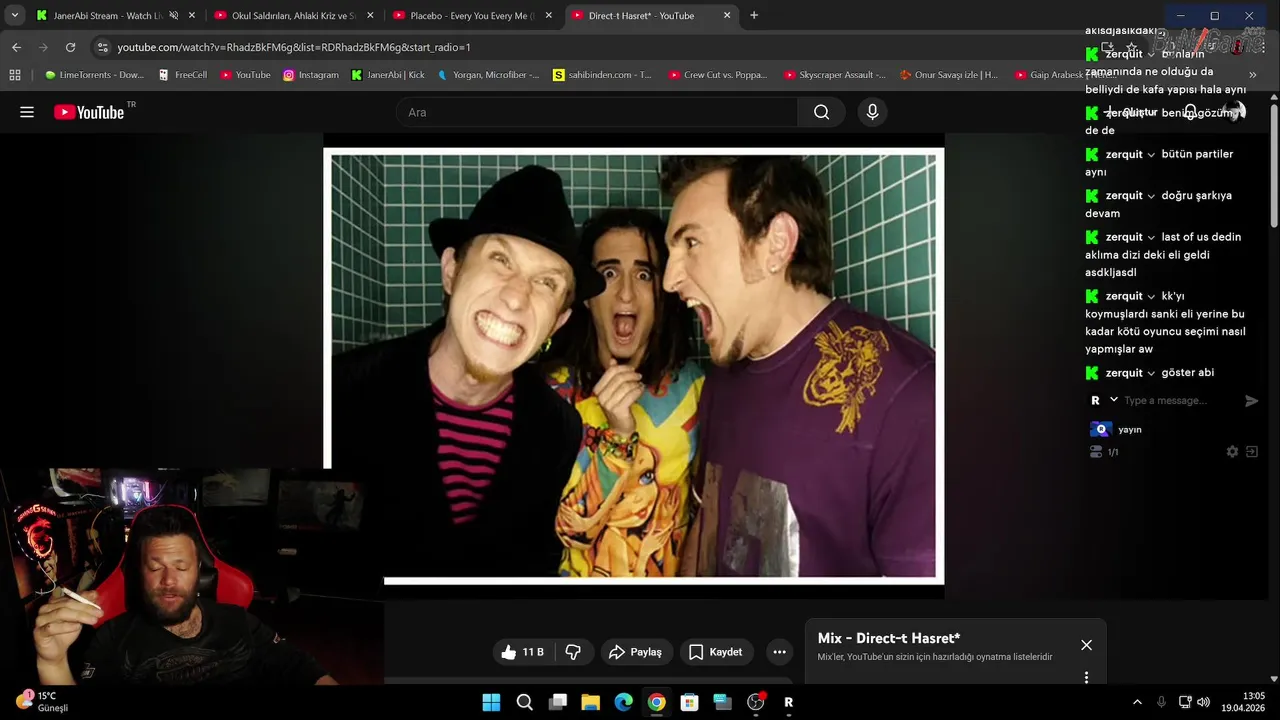This screenshot has width=1280, height=720.
Task: Save the video with Kaydet
Action: [x=715, y=652]
